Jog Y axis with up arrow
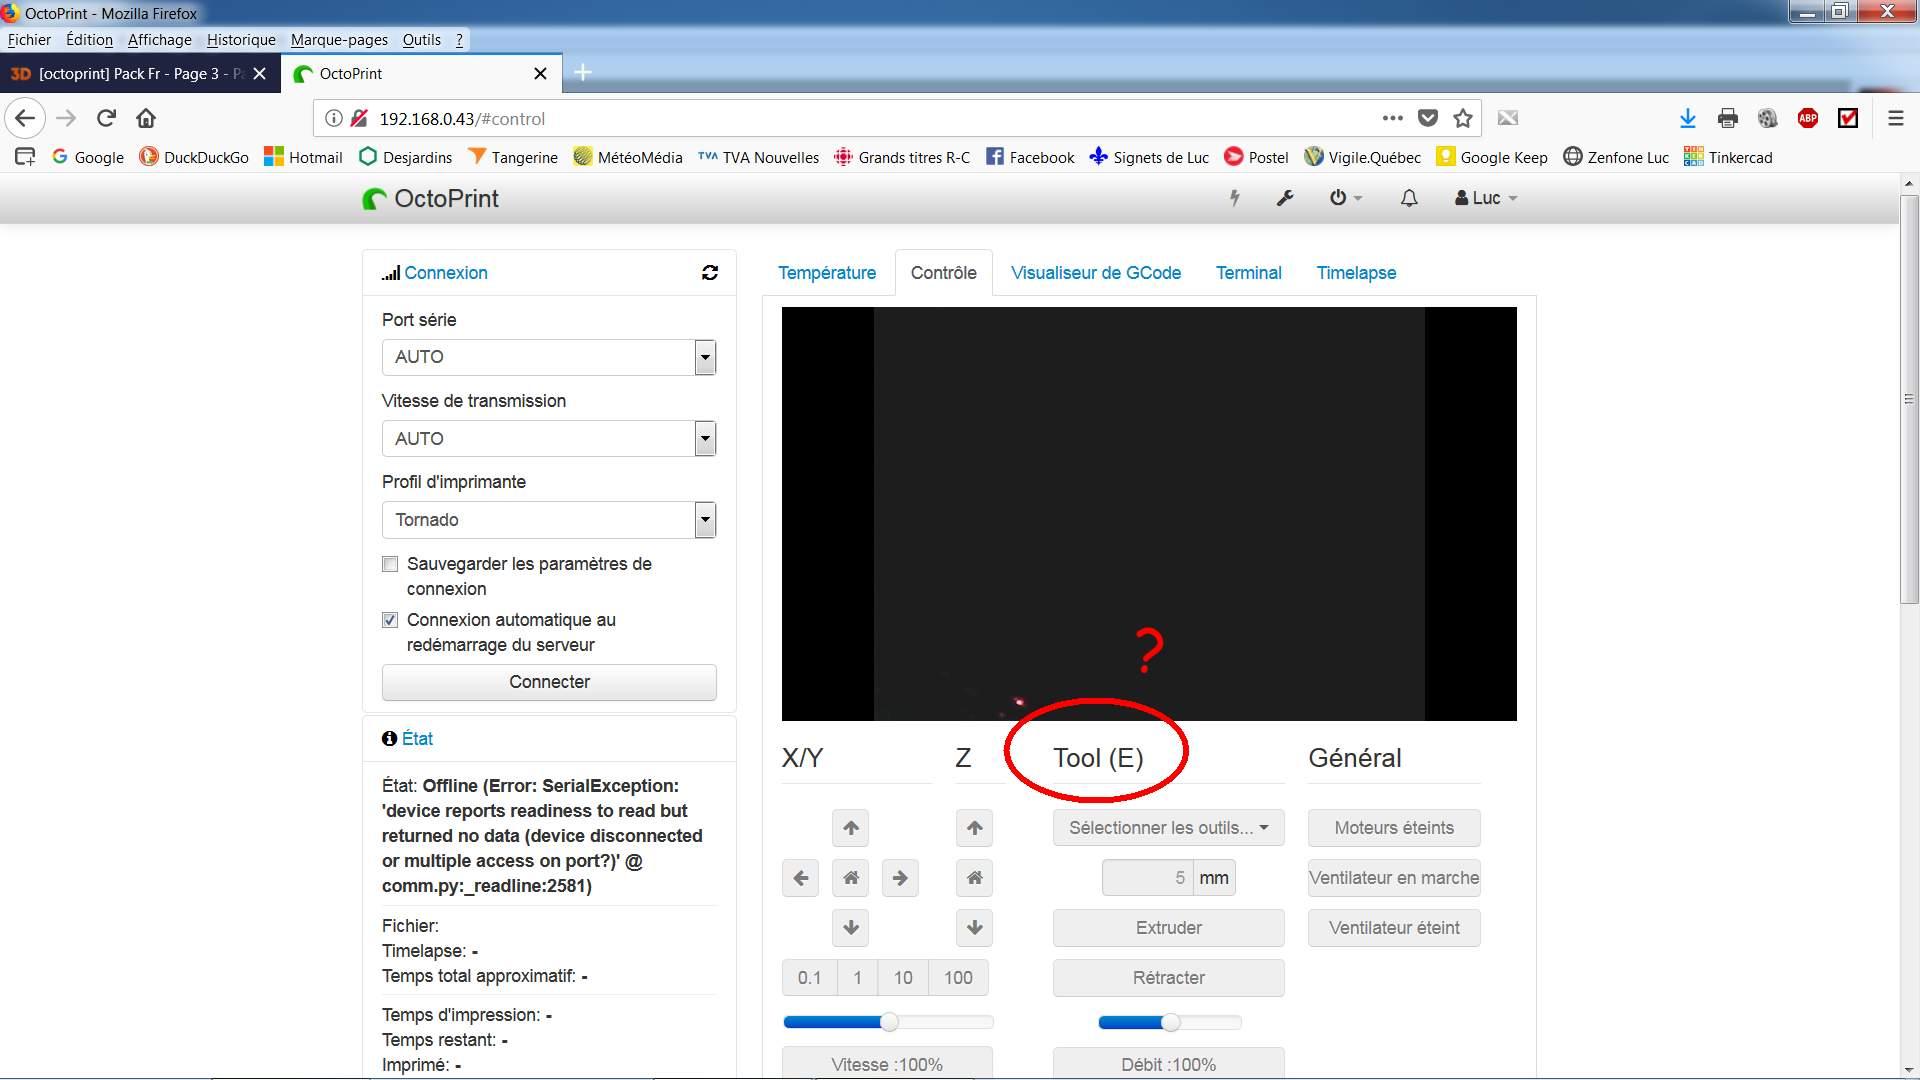This screenshot has width=1920, height=1080. point(850,828)
